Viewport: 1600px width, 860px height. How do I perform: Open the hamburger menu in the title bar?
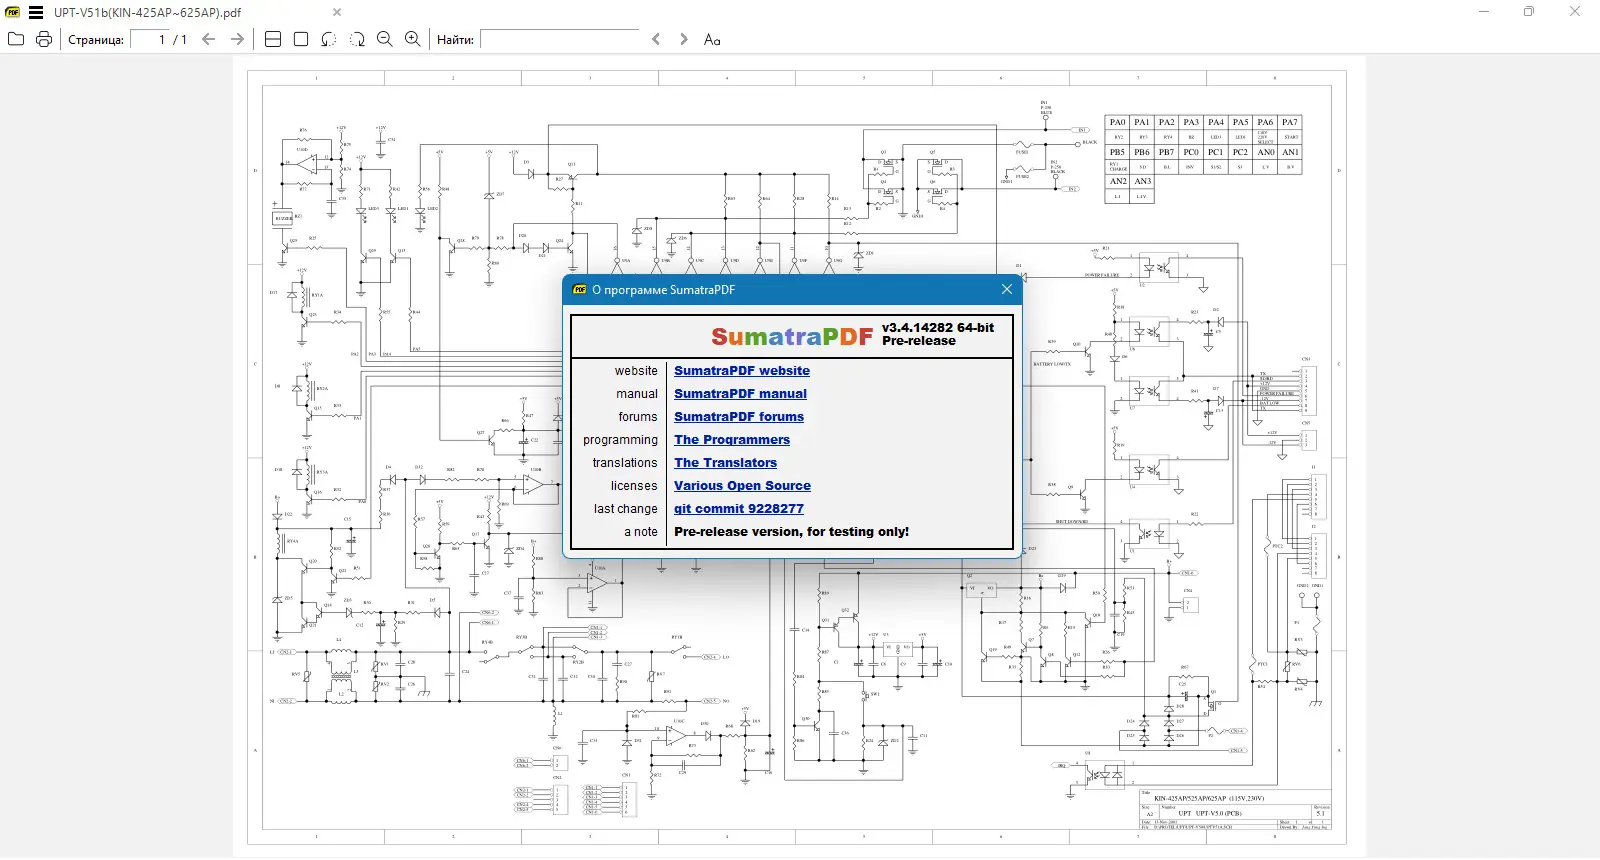[36, 13]
